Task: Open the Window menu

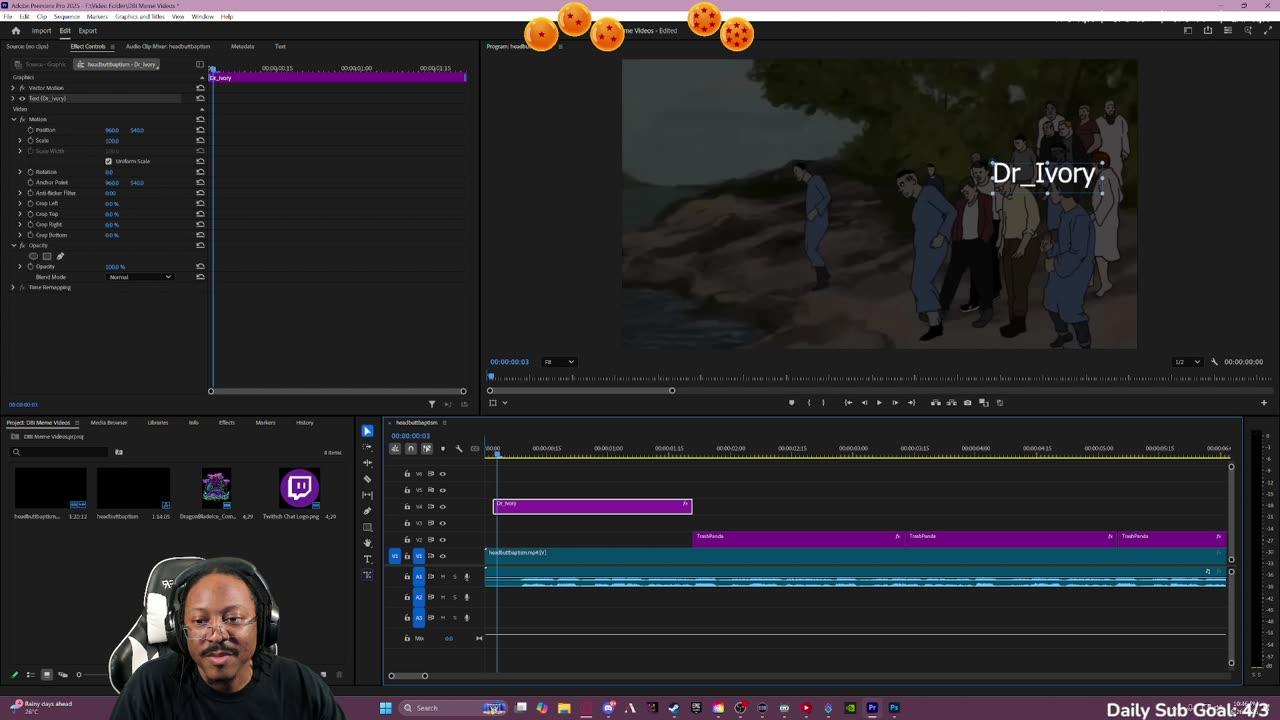Action: (x=202, y=17)
